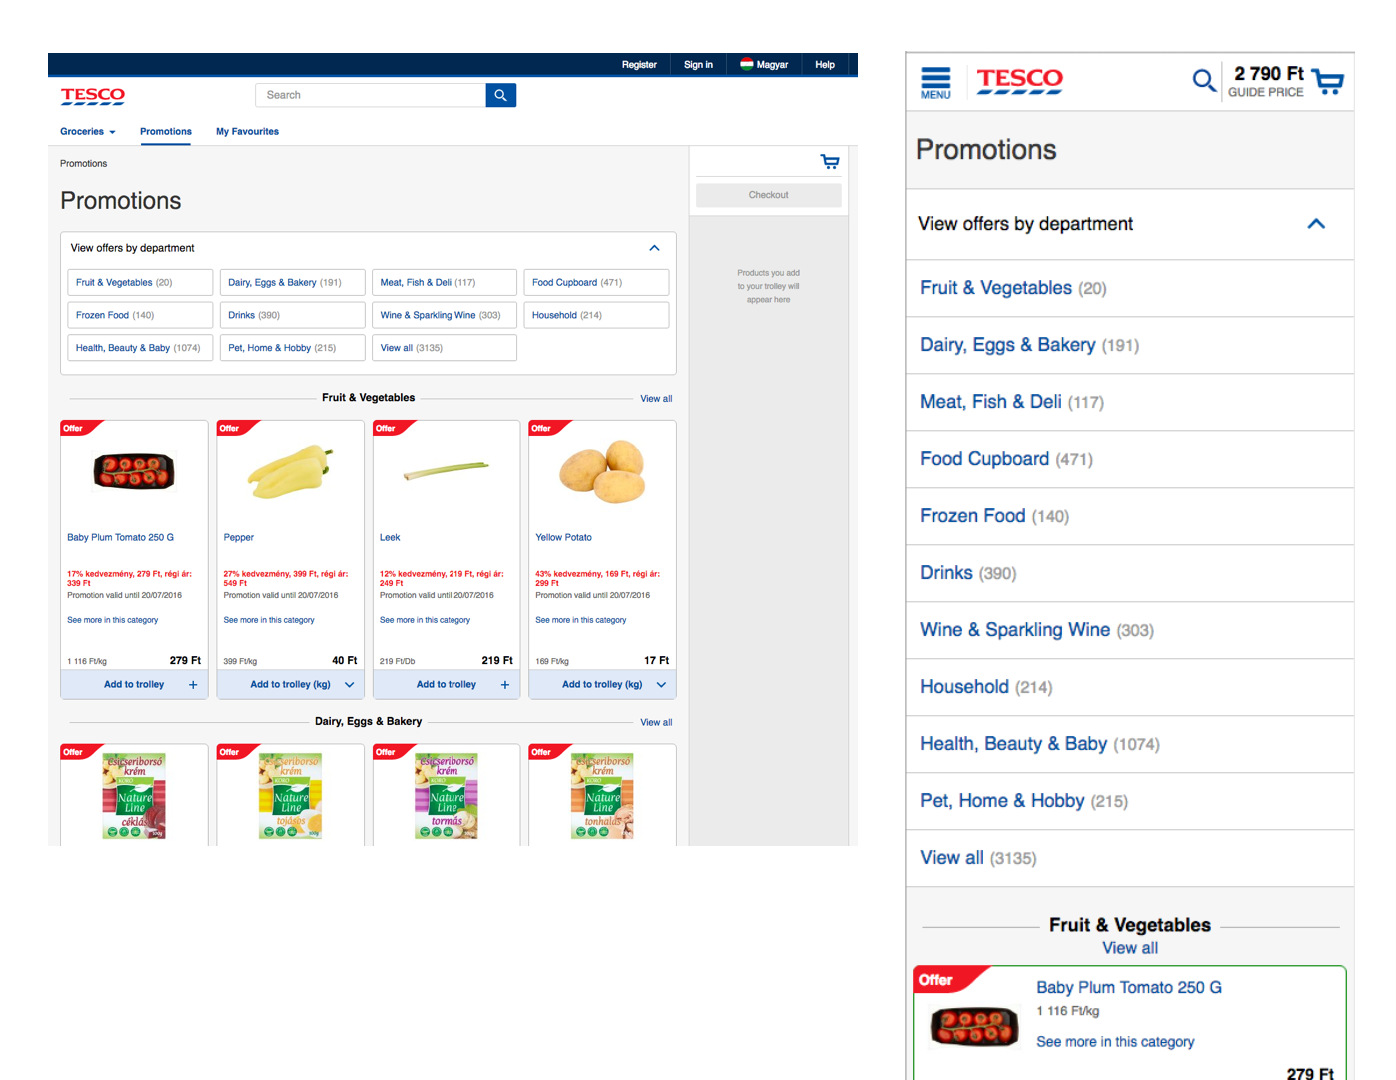
Task: Add Baby Plum Tomato to trolley
Action: tap(134, 685)
